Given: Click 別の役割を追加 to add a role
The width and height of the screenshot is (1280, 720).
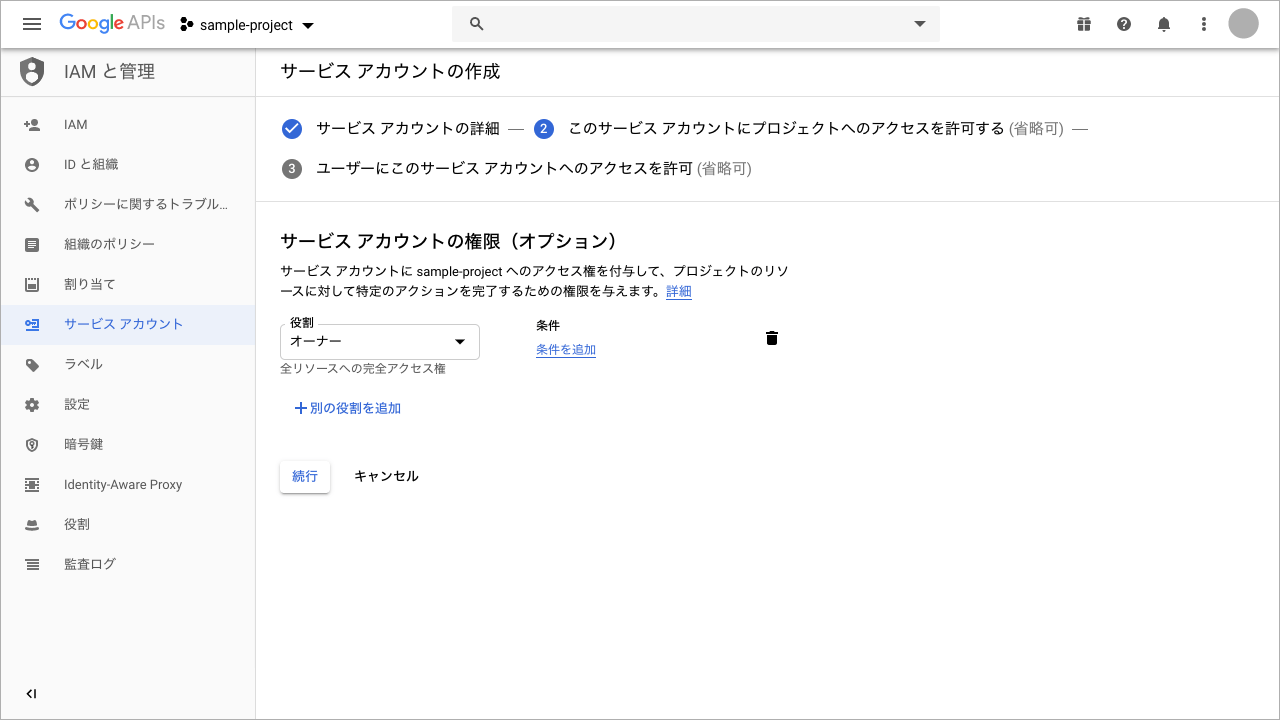Looking at the screenshot, I should pyautogui.click(x=347, y=408).
